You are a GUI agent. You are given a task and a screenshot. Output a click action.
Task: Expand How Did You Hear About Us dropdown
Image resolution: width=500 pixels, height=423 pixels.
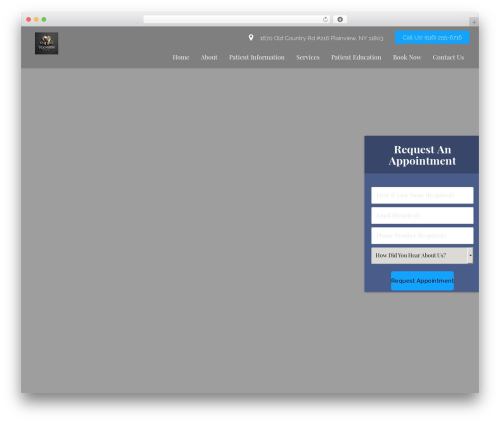pyautogui.click(x=422, y=256)
